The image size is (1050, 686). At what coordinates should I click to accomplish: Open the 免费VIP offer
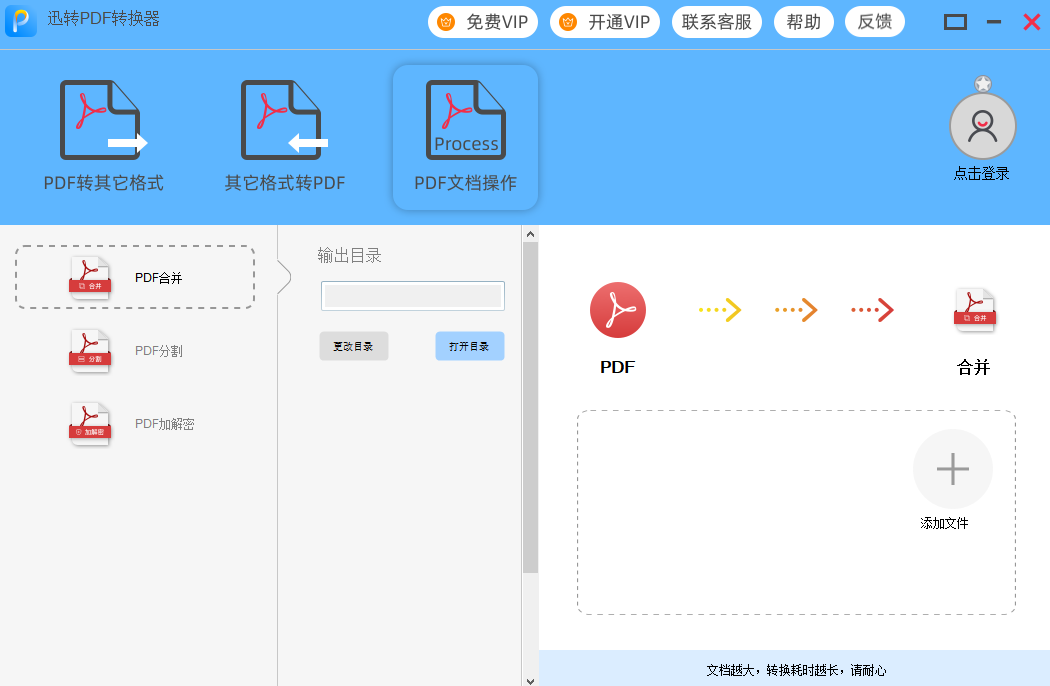click(483, 22)
